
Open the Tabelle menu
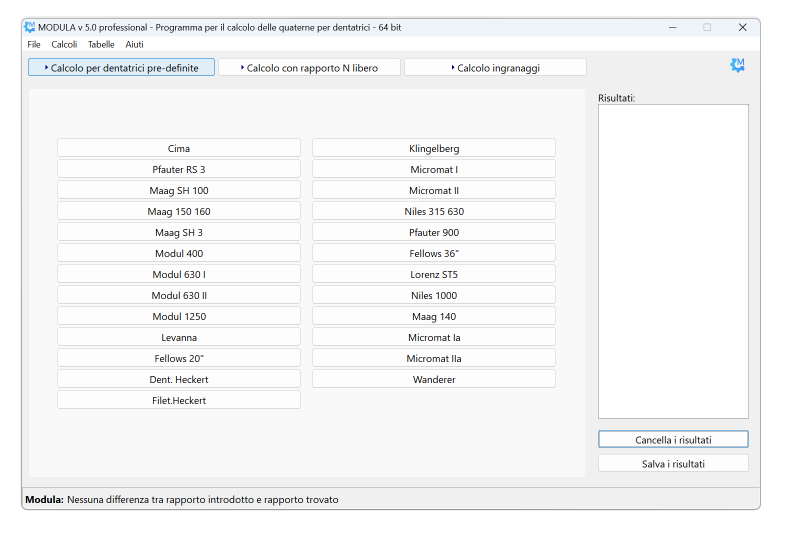click(x=101, y=44)
